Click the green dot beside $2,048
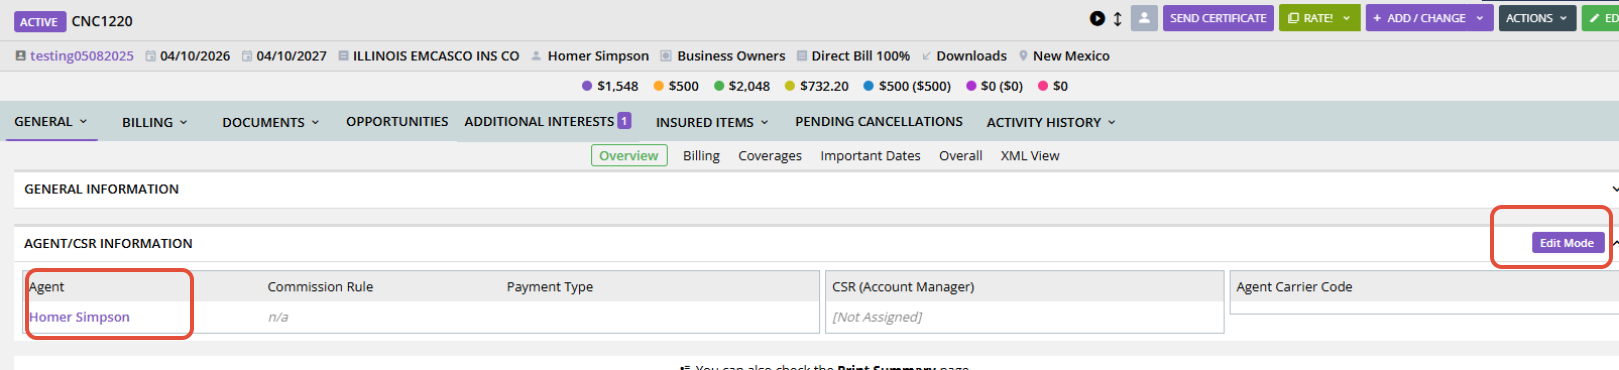 (x=719, y=86)
